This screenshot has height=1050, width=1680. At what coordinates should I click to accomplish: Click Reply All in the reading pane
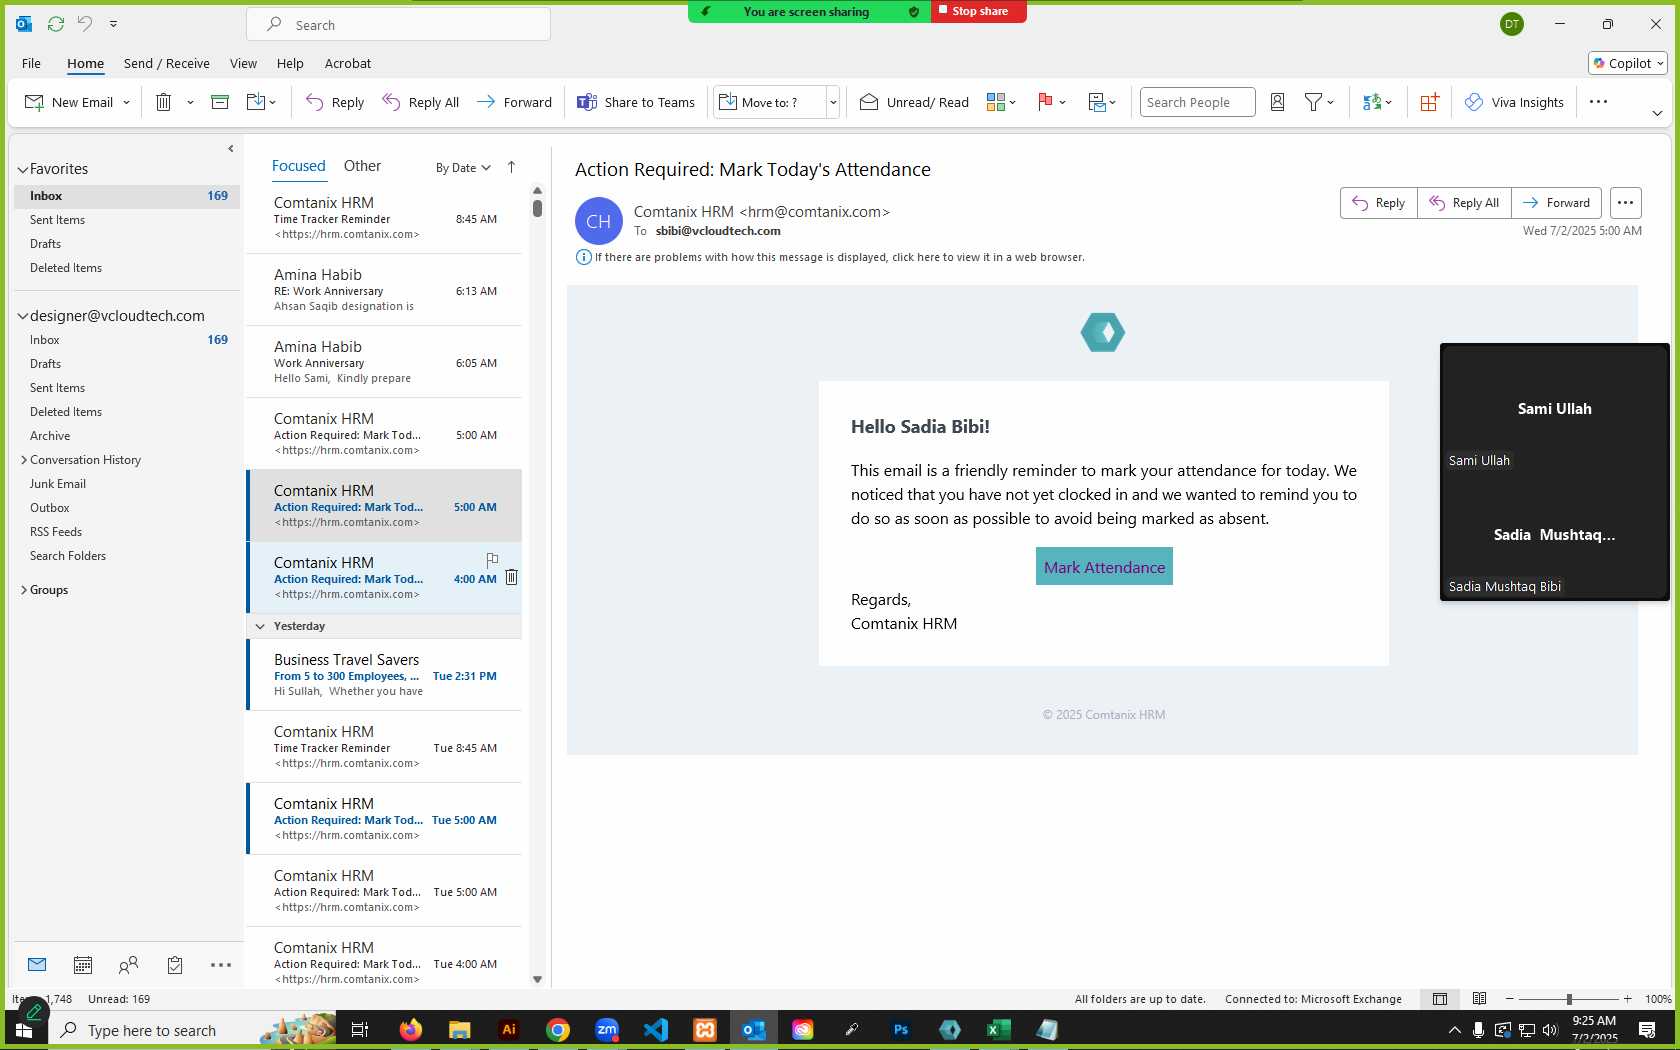(x=1464, y=203)
